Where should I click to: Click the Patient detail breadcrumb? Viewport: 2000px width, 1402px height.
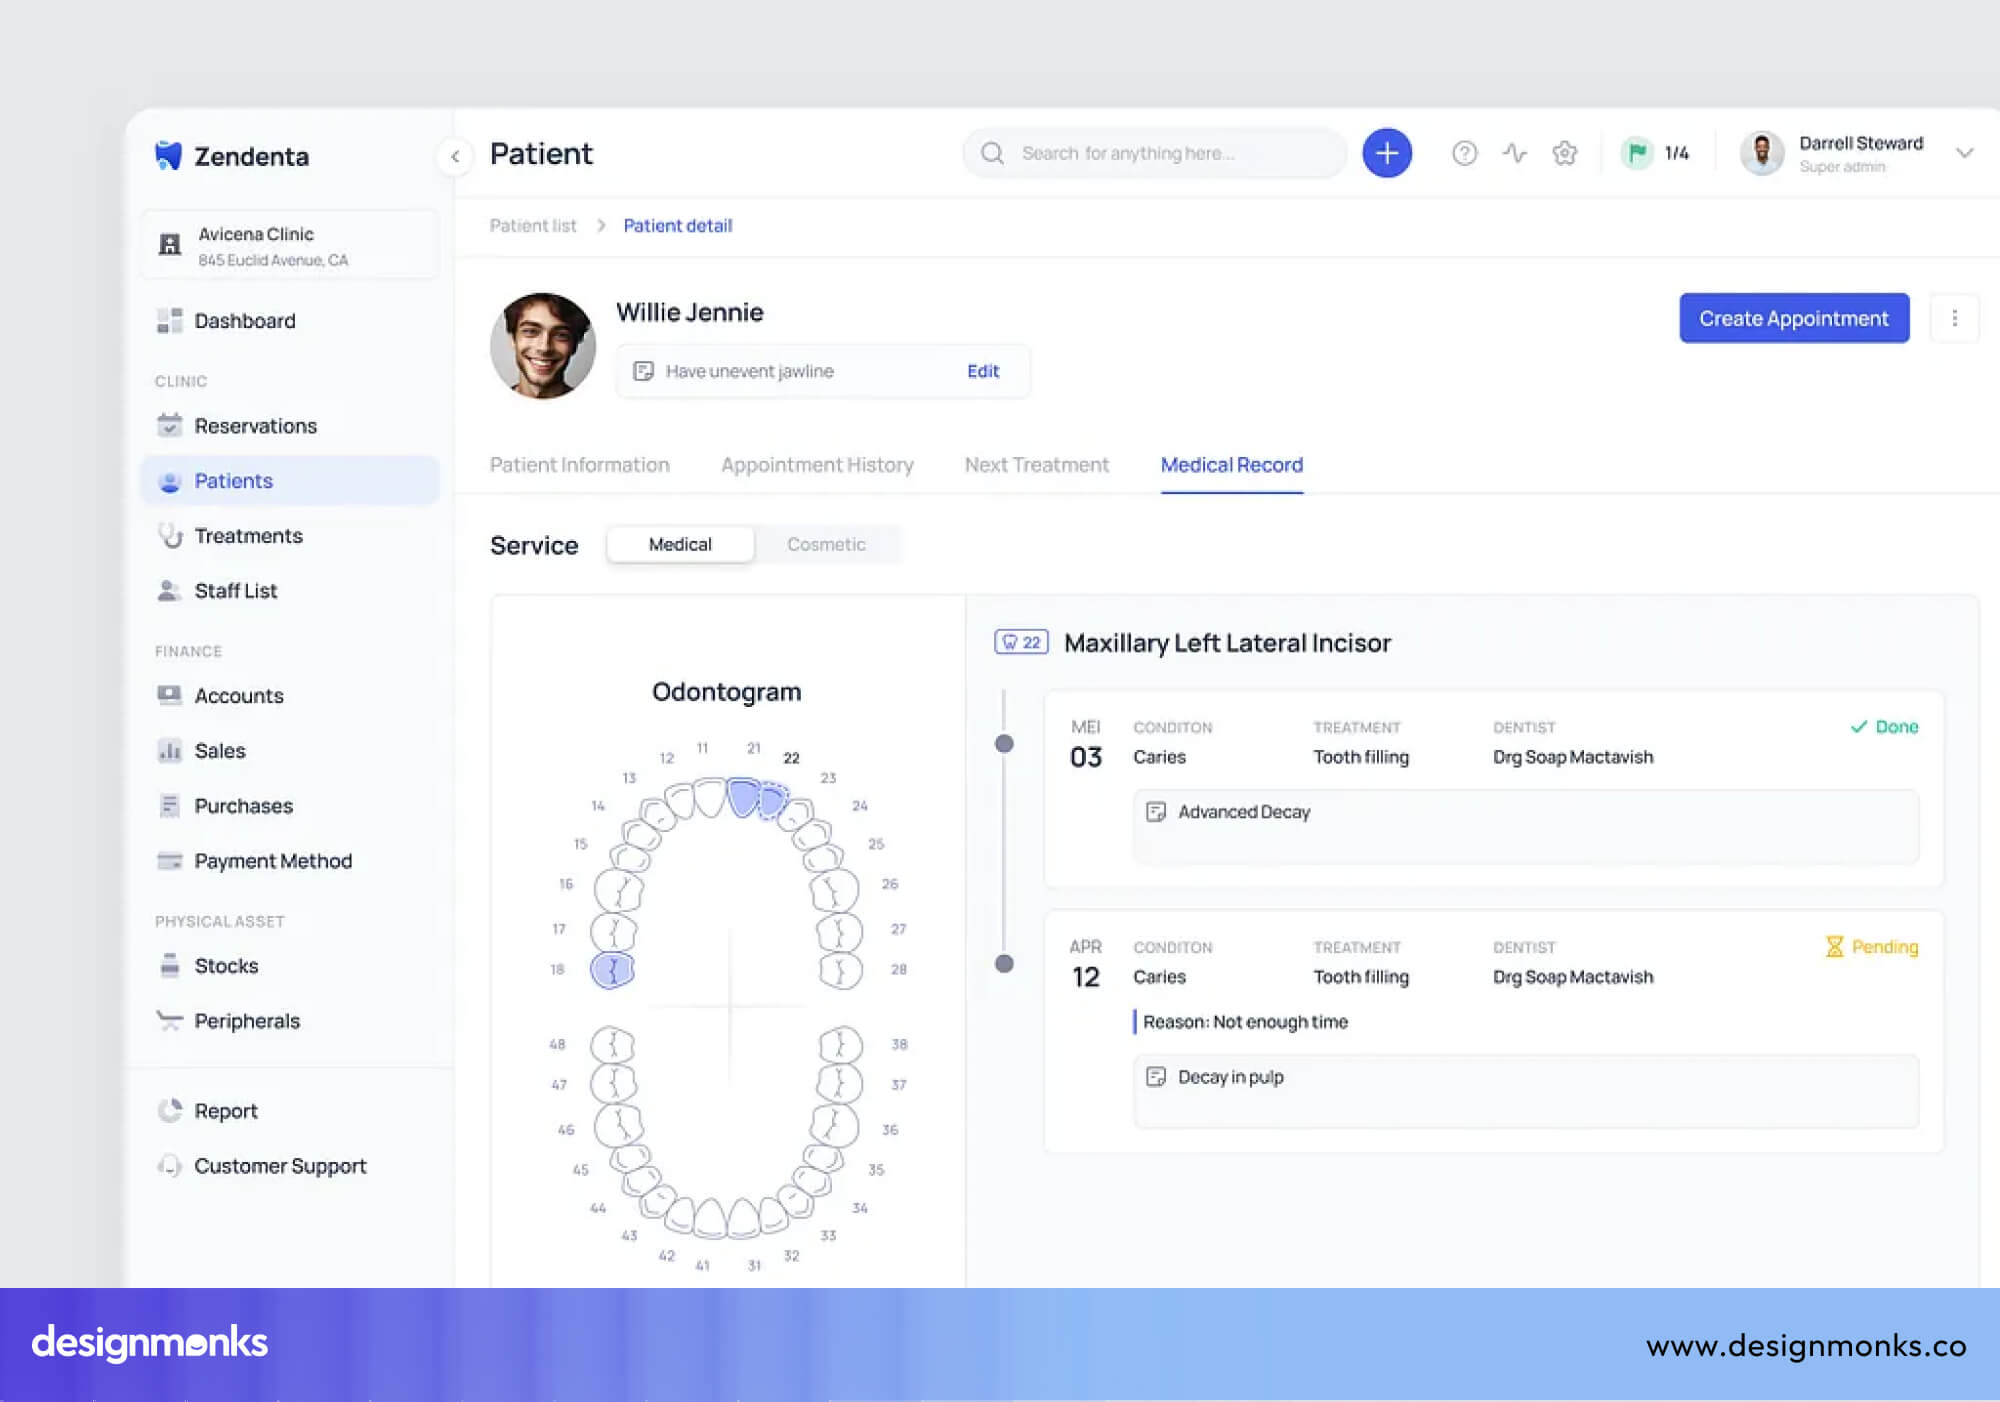click(678, 226)
